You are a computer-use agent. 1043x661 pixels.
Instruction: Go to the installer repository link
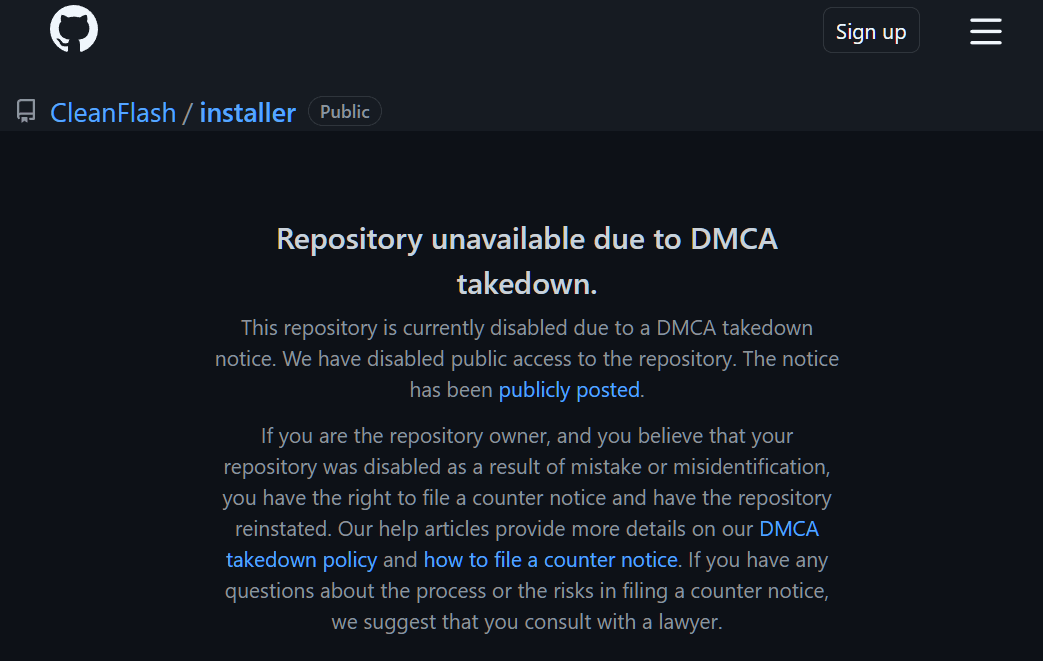[247, 112]
